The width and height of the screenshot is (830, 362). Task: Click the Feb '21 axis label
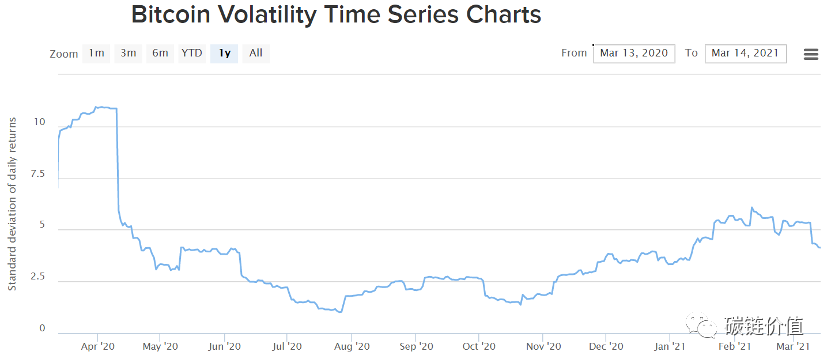[734, 347]
